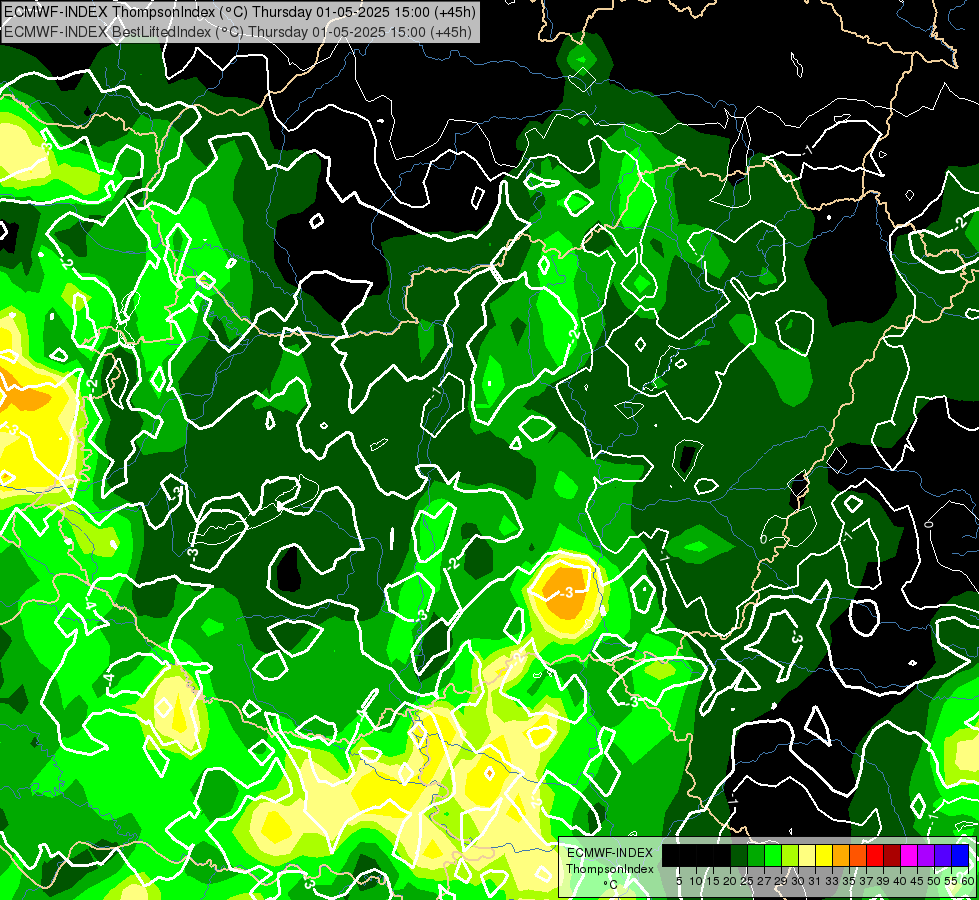This screenshot has height=900, width=979.
Task: Click legend scale value 30
Action: (x=799, y=881)
